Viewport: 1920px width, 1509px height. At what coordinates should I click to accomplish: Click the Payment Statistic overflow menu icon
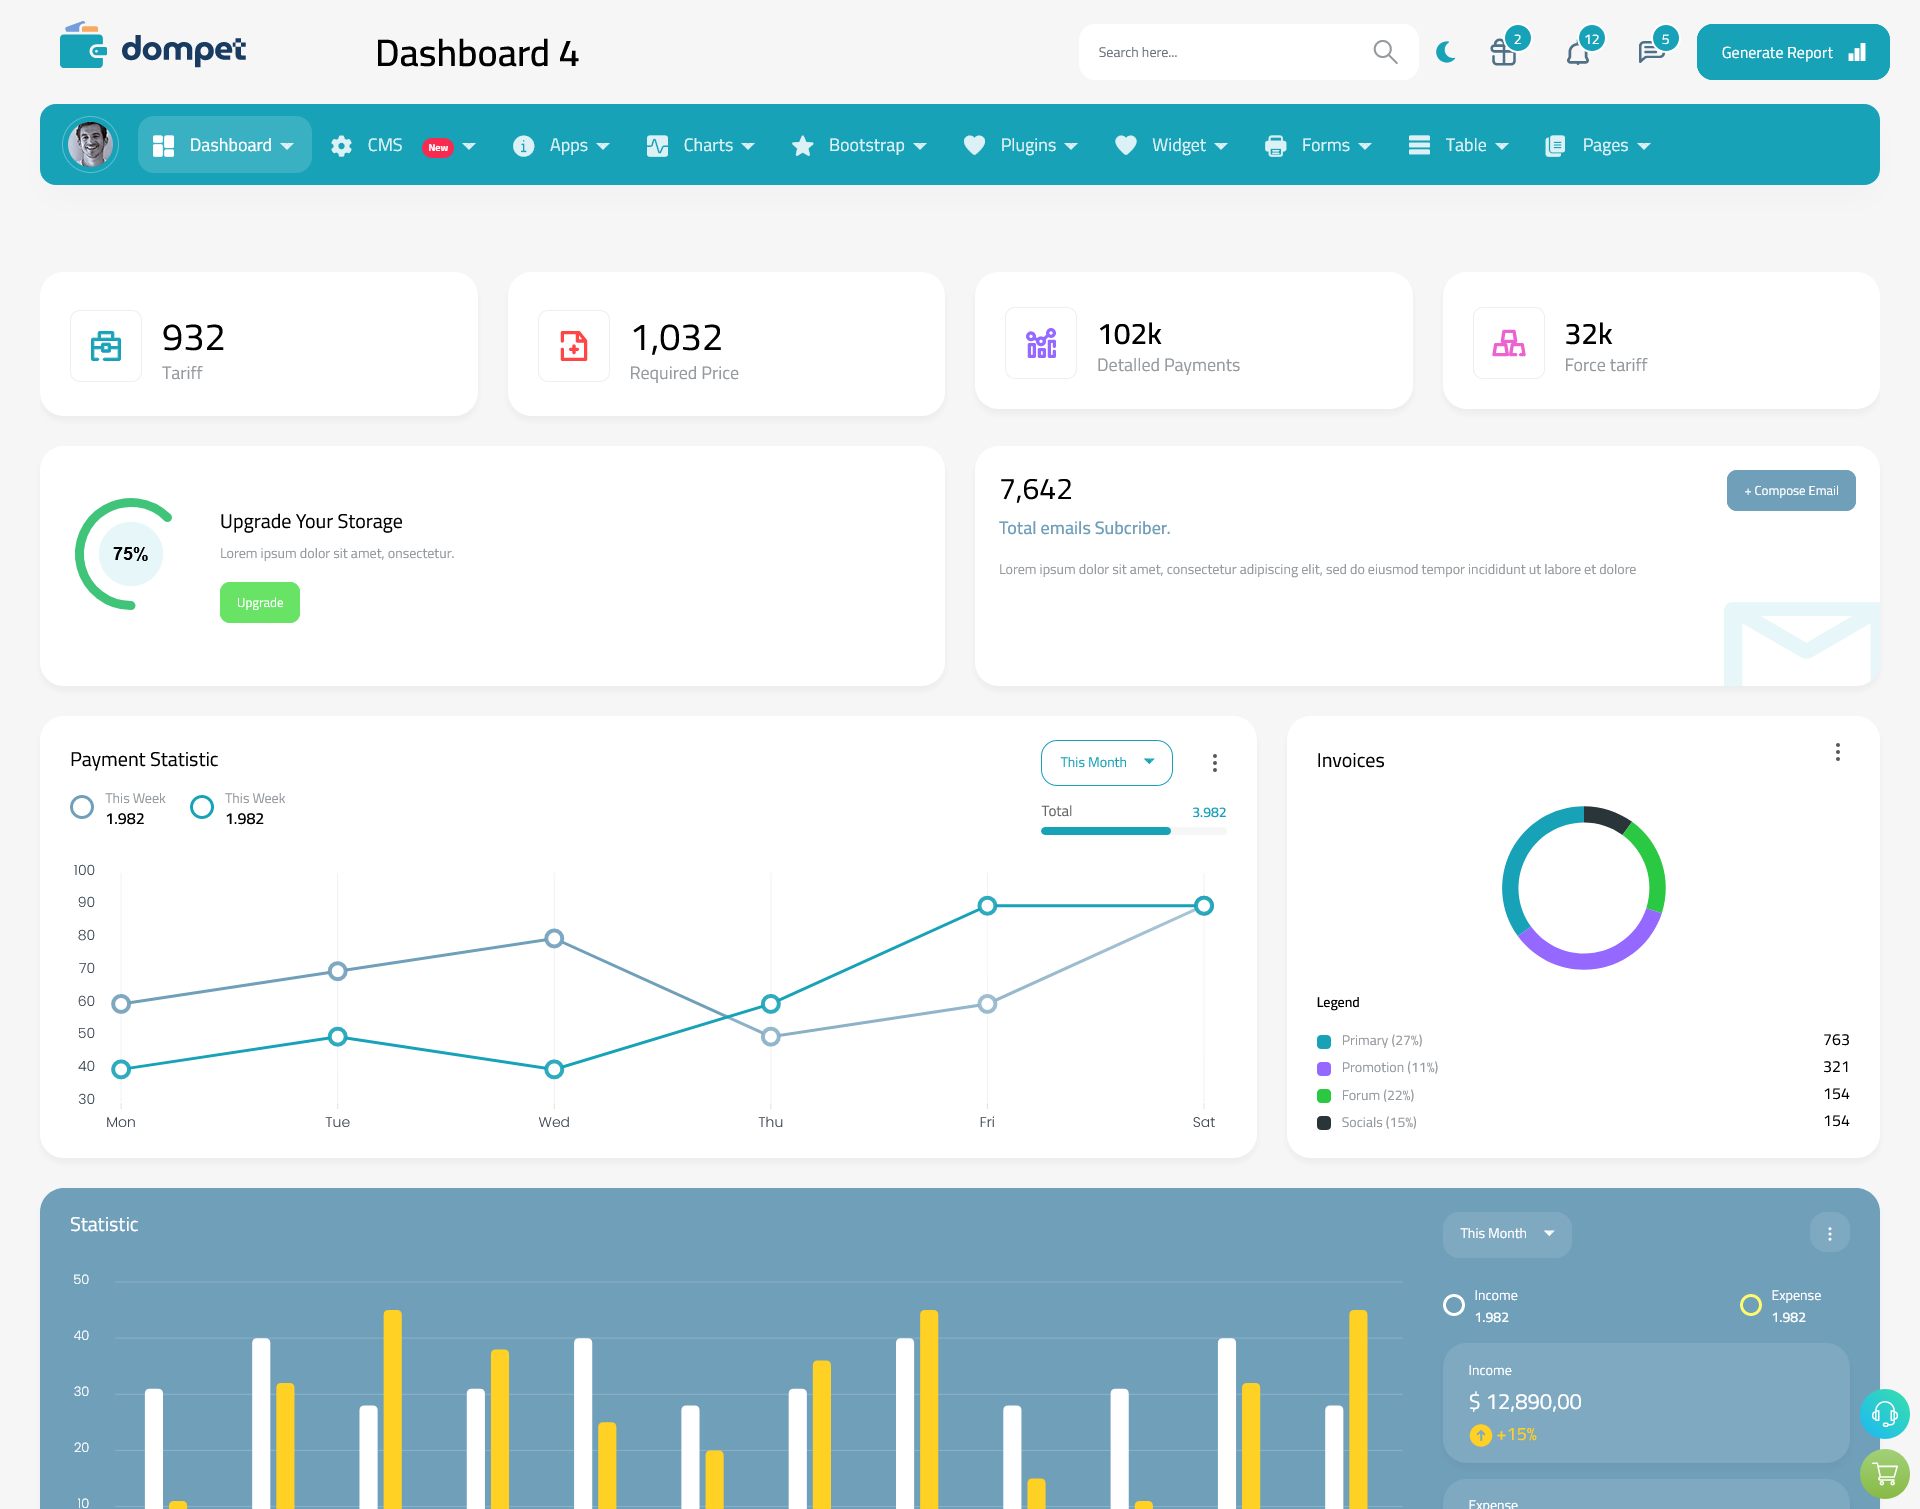[x=1216, y=762]
